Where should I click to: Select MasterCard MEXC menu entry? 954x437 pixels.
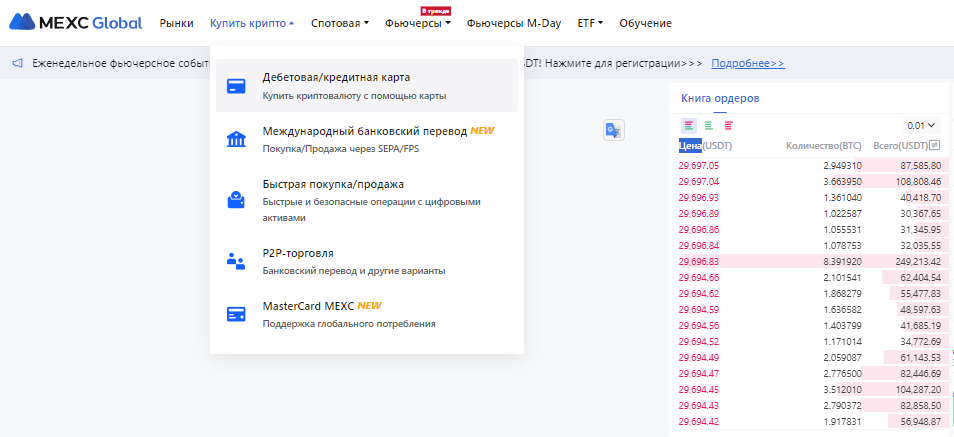tap(367, 314)
